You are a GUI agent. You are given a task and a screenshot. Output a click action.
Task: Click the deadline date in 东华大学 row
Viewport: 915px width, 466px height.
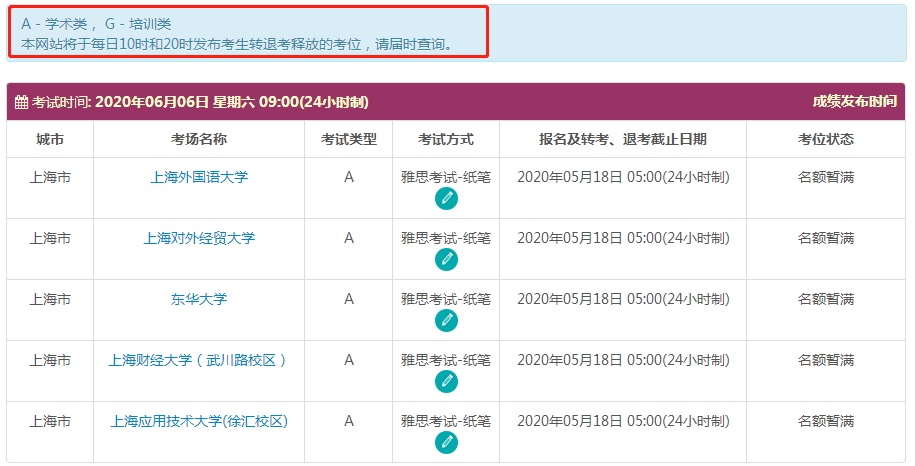coord(623,299)
